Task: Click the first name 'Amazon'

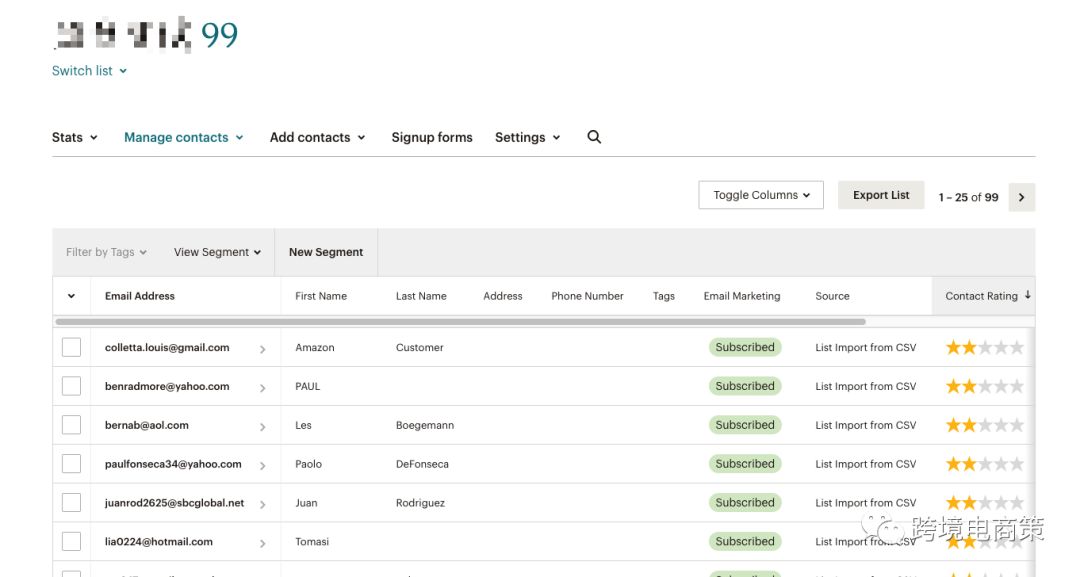Action: click(x=315, y=348)
